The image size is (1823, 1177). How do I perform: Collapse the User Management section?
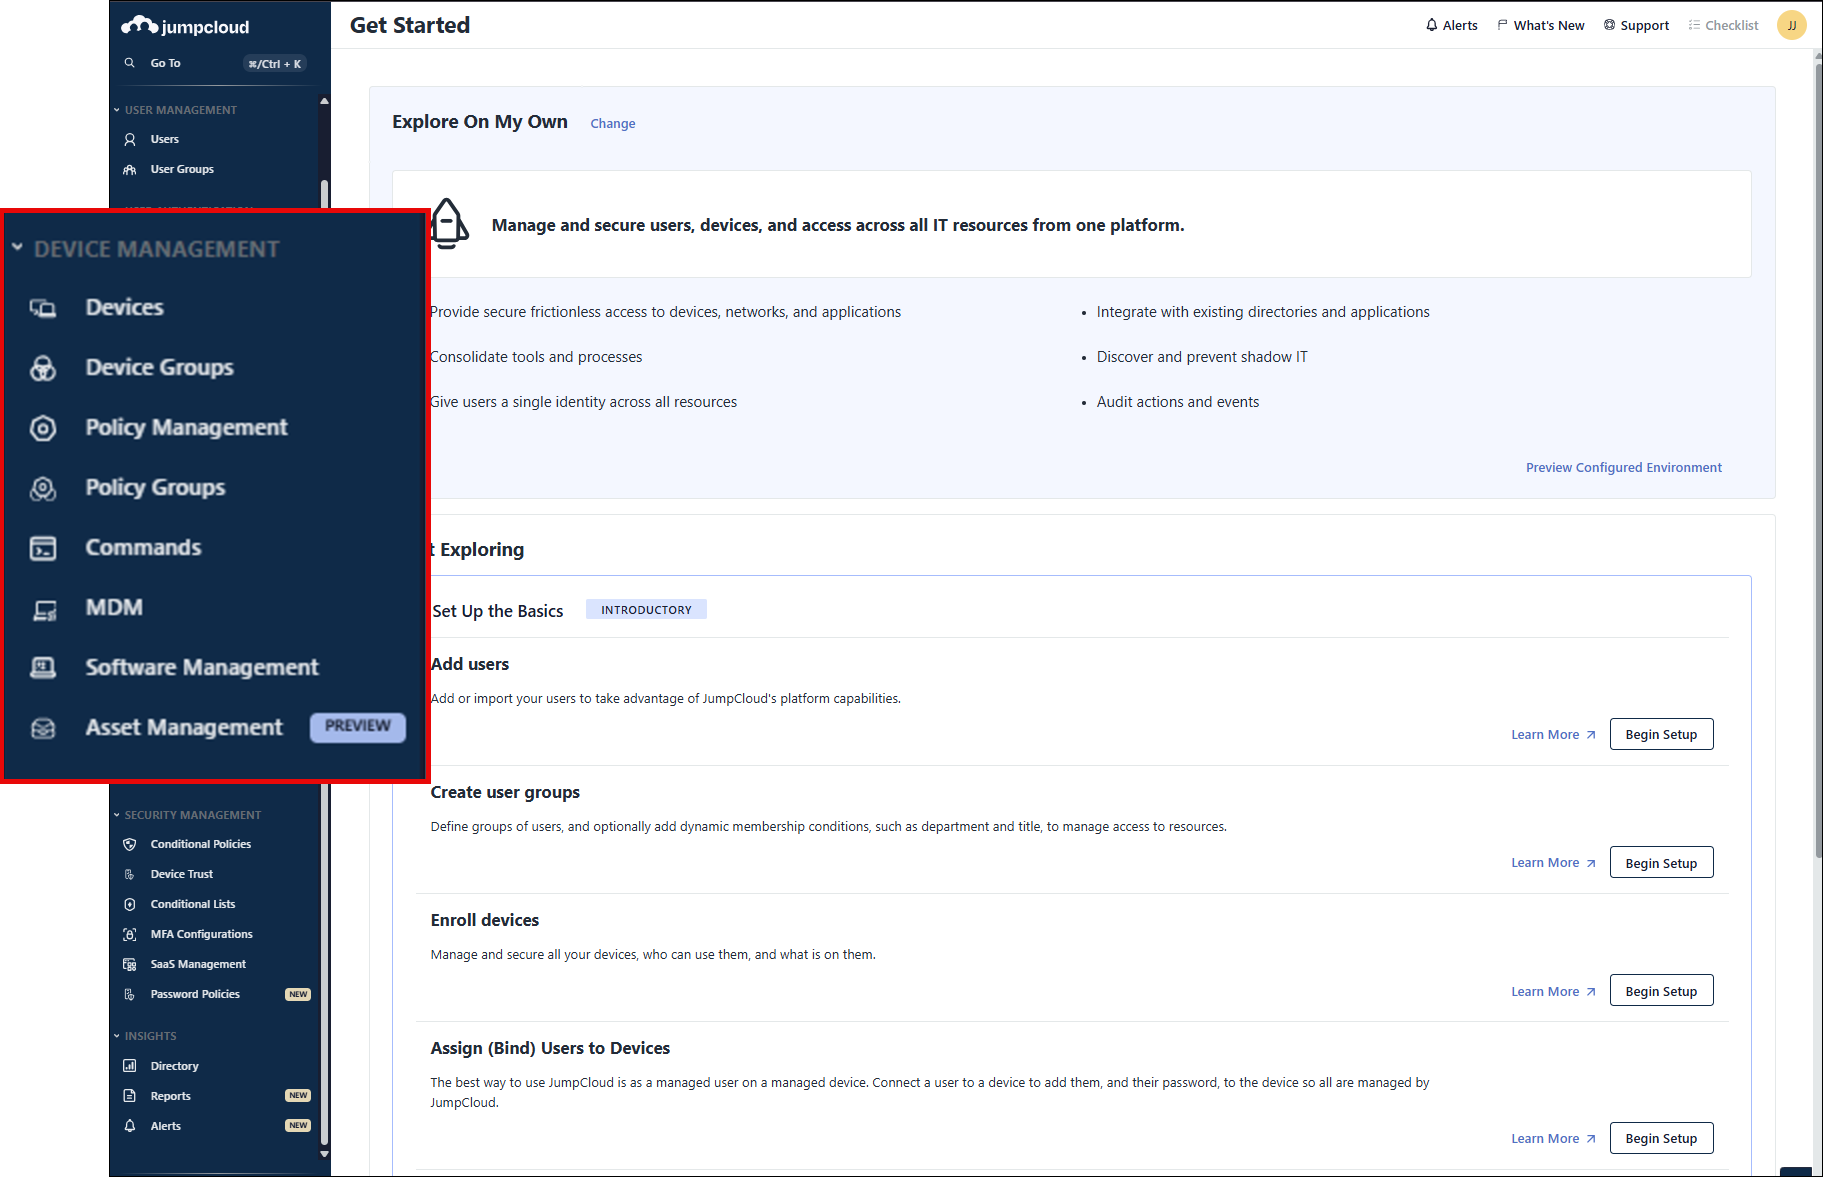pos(117,110)
